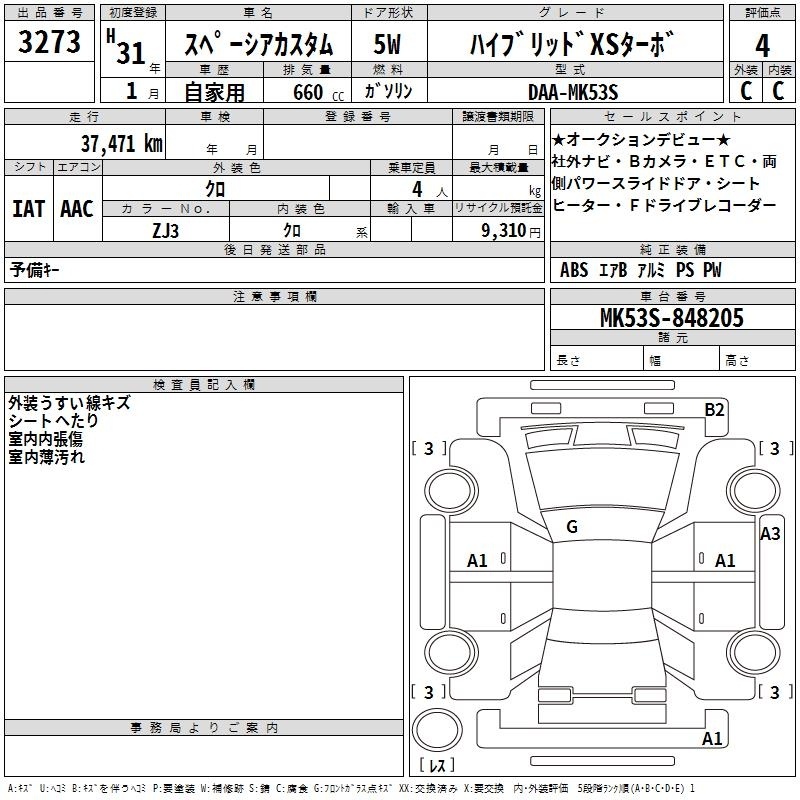The image size is (800, 800).
Task: Select the exterior grade C under 外装
Action: coord(746,90)
